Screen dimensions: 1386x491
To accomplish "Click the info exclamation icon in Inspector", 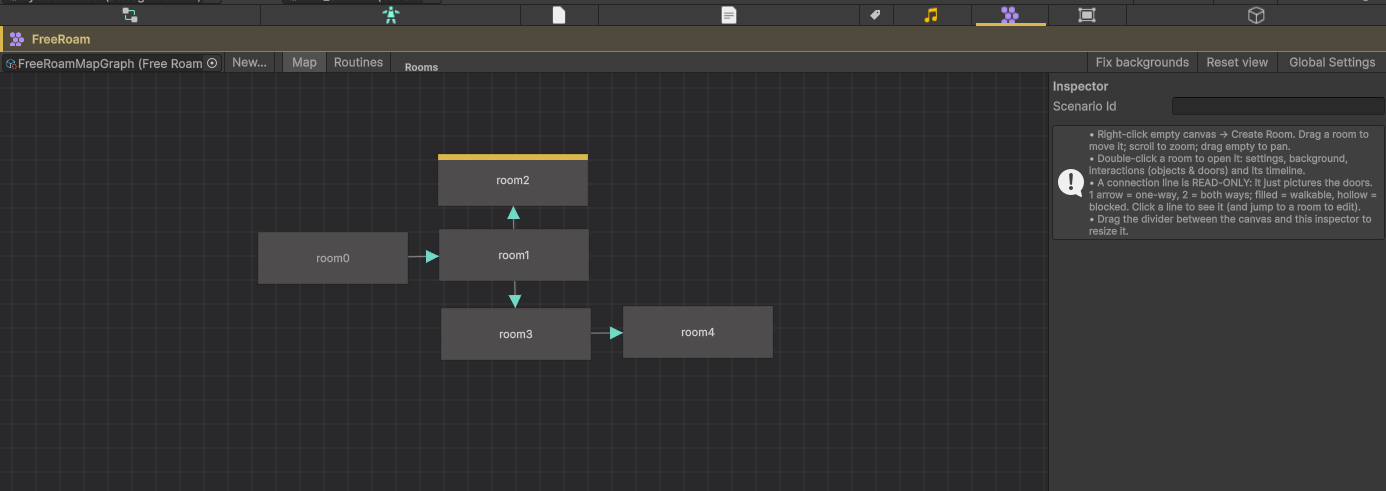I will click(1071, 182).
